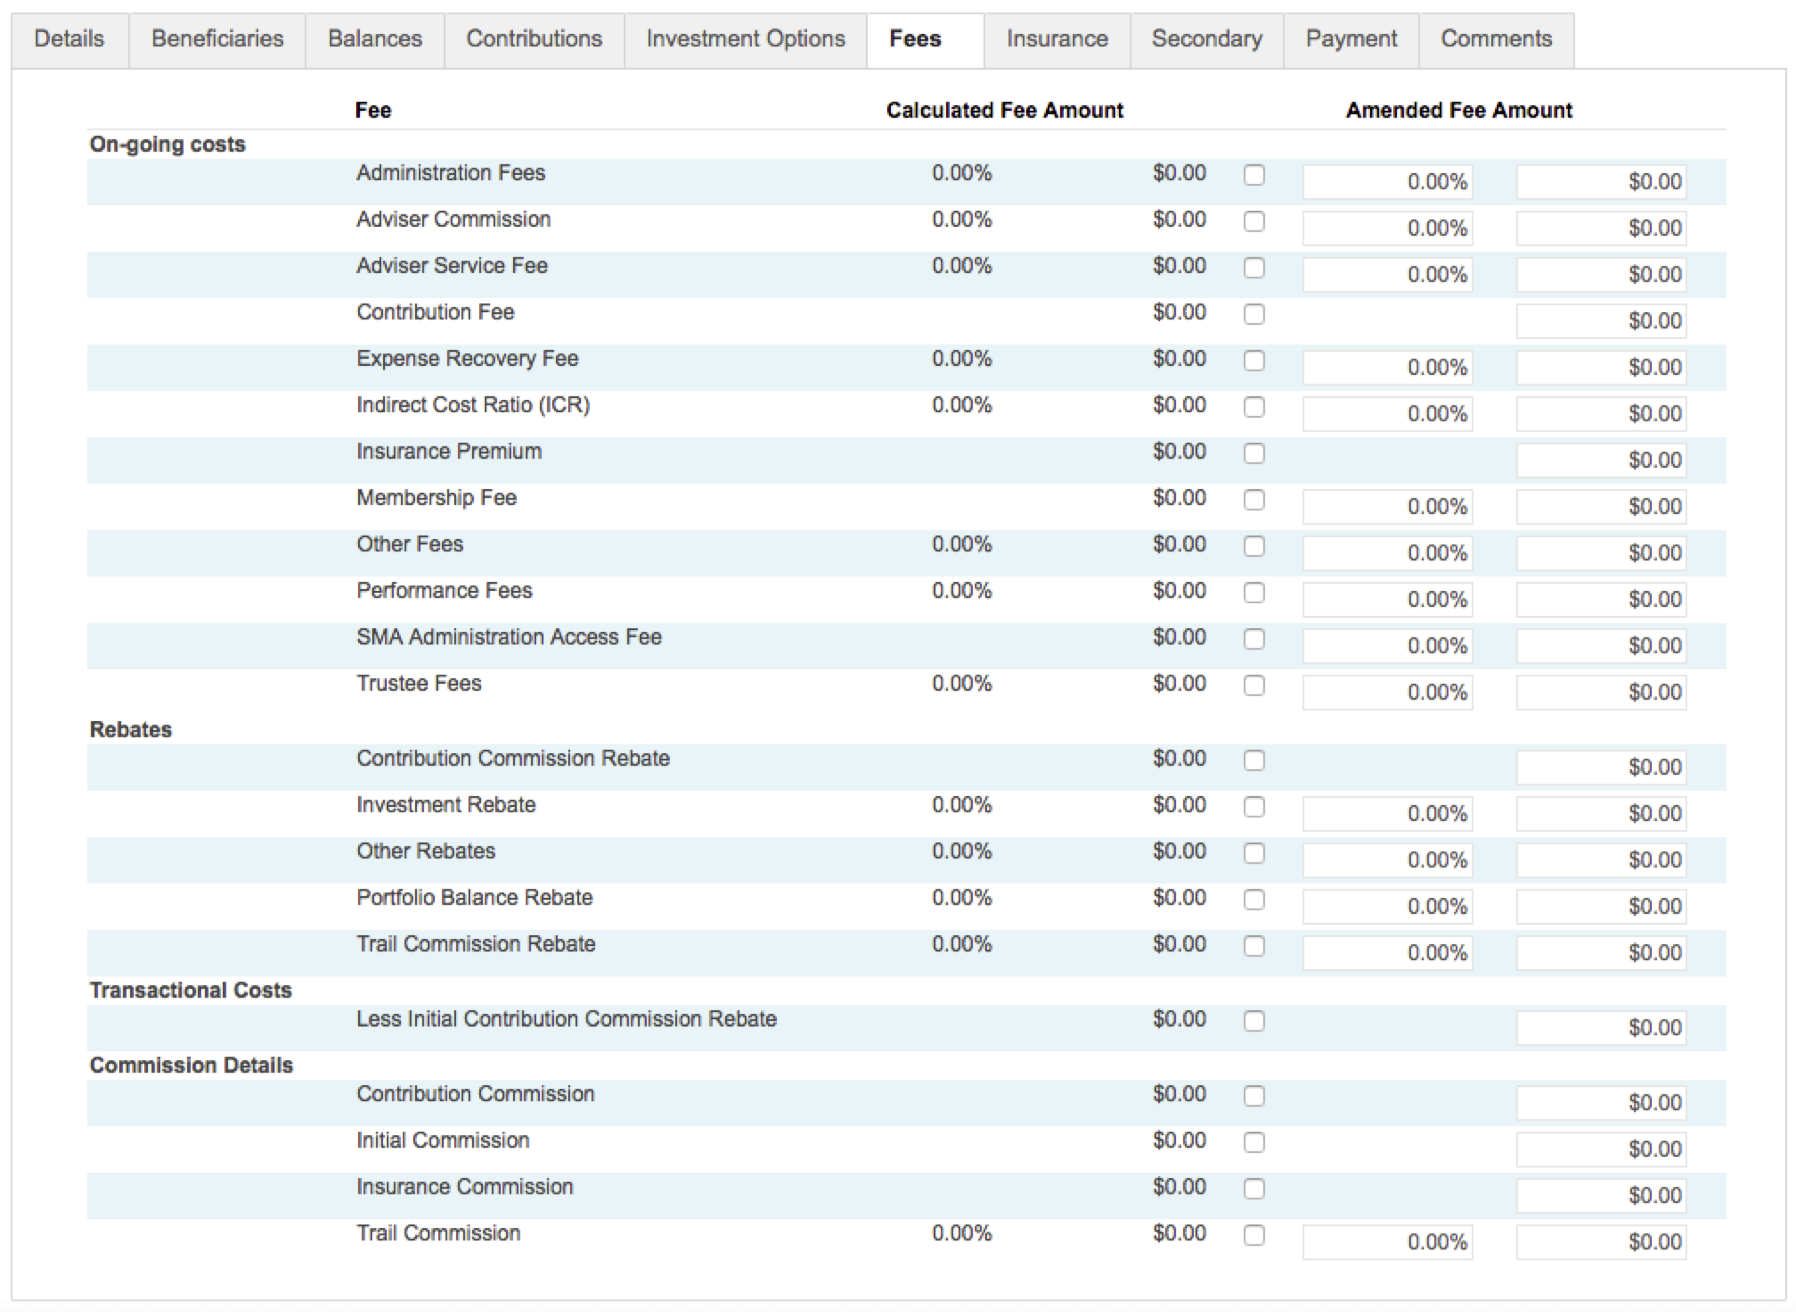Click the 'Amended Fee Amount' column header
The image size is (1796, 1312).
(1459, 110)
